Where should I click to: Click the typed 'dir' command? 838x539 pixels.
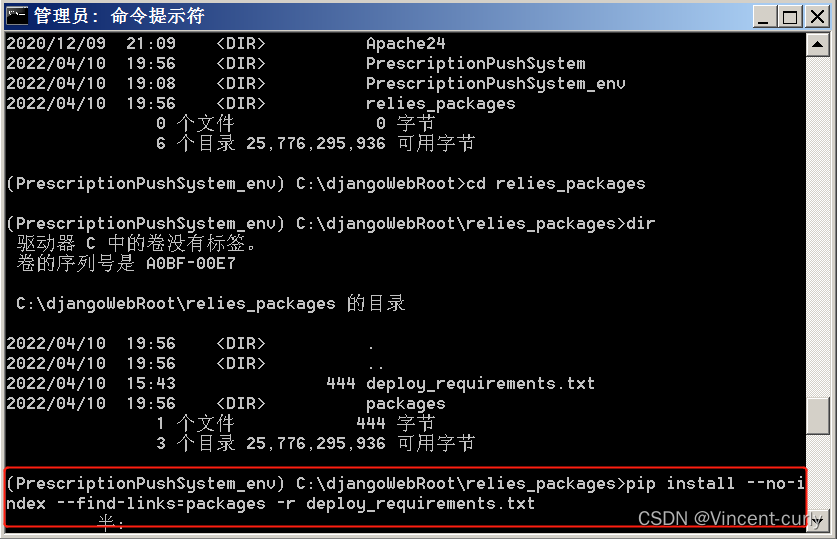[640, 224]
